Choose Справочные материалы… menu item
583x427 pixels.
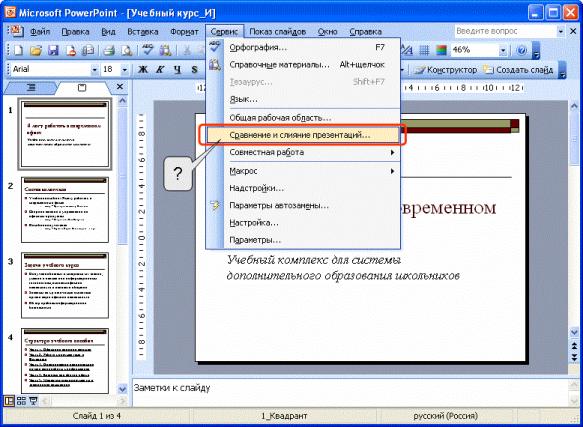[303, 65]
